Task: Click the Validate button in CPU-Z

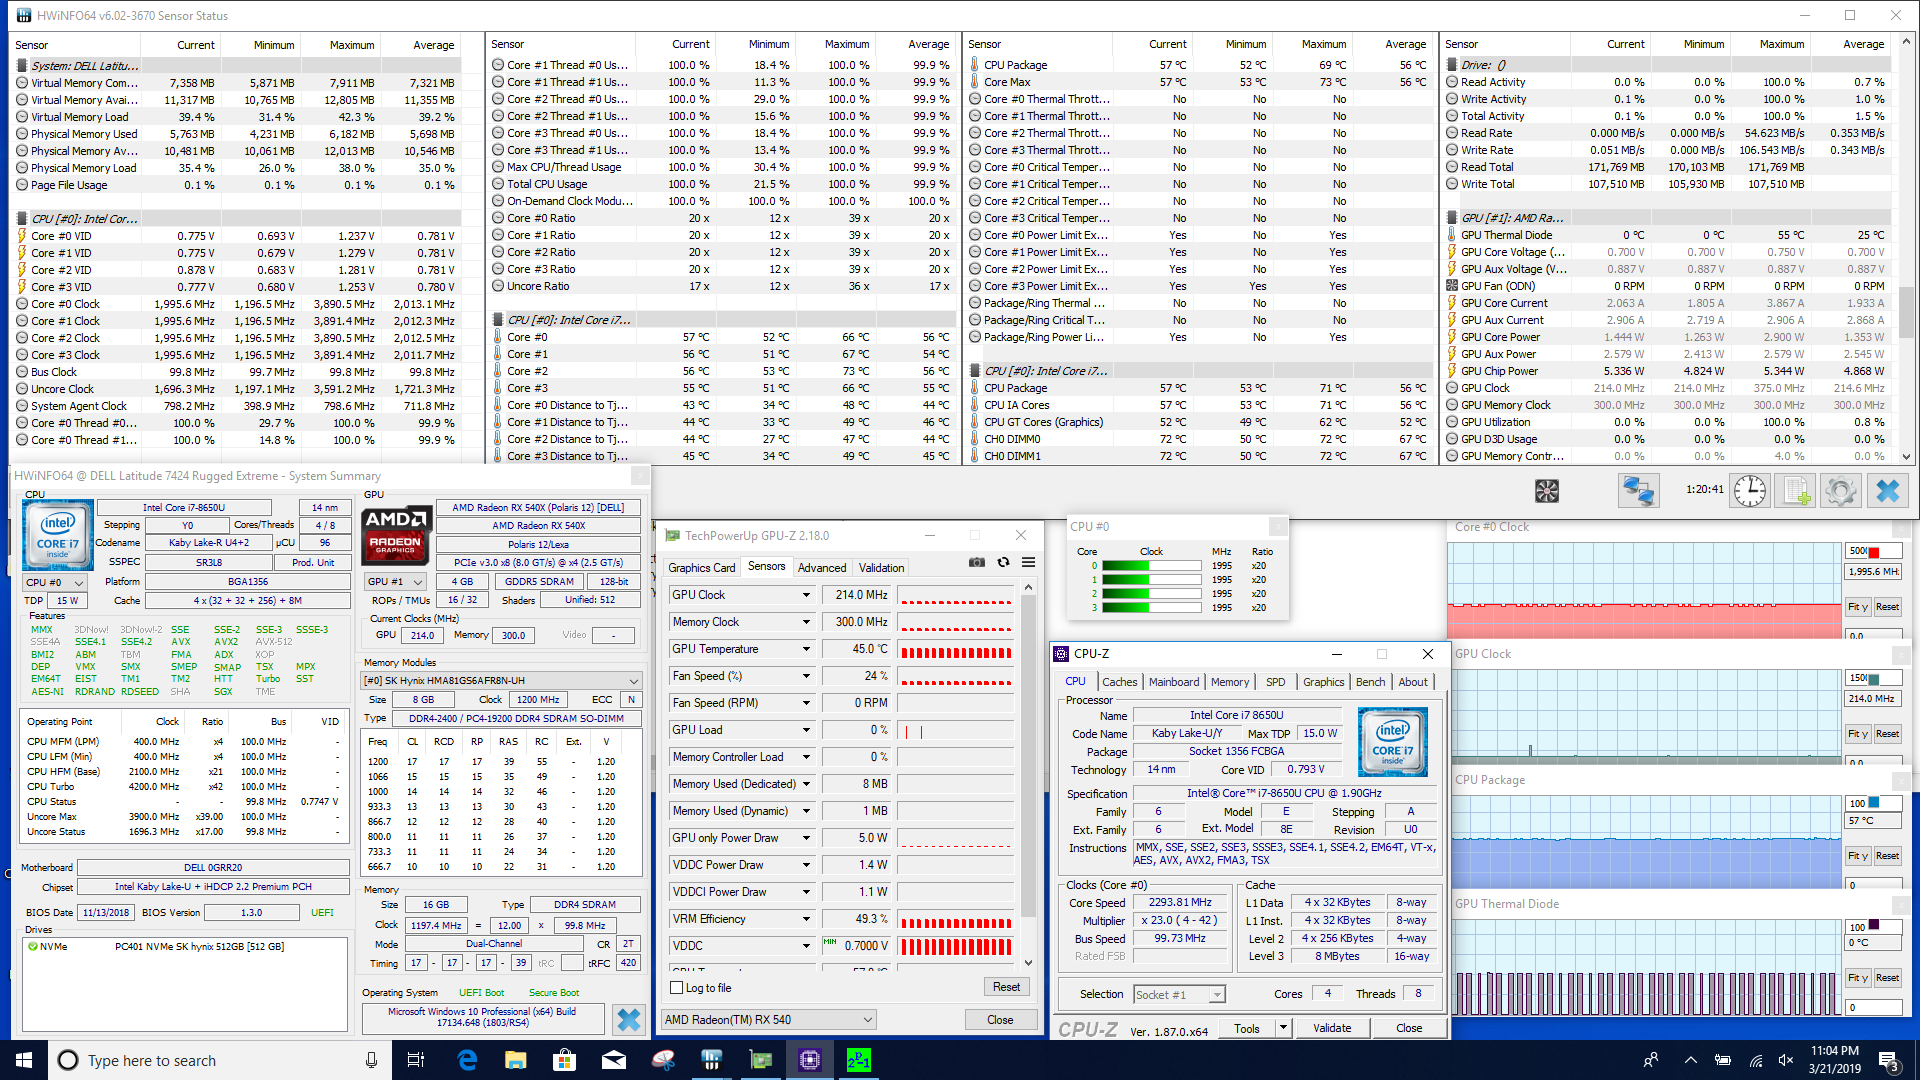Action: 1331,1028
